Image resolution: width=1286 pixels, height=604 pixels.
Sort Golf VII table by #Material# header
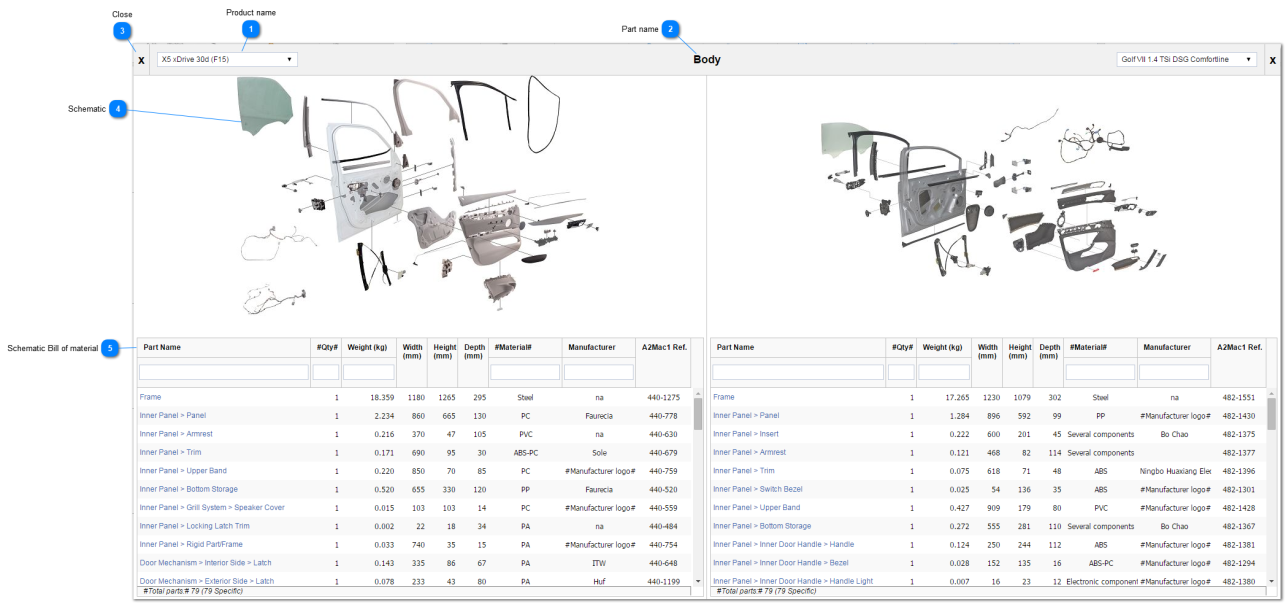pos(1088,348)
